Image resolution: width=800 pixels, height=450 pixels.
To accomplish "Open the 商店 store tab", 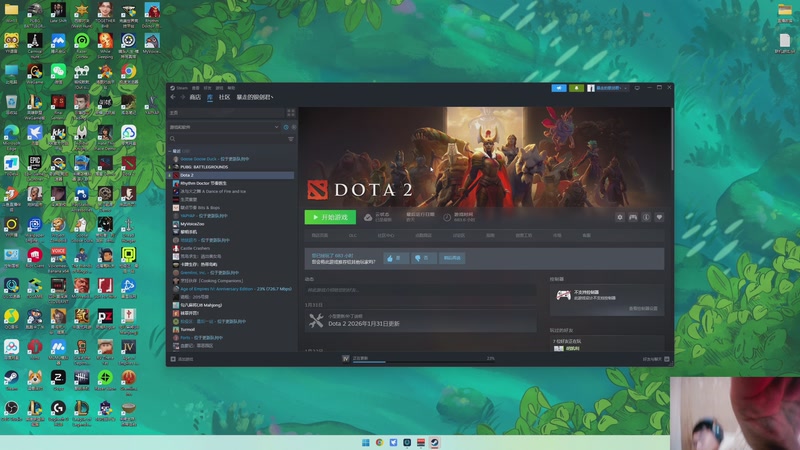I will [x=195, y=97].
